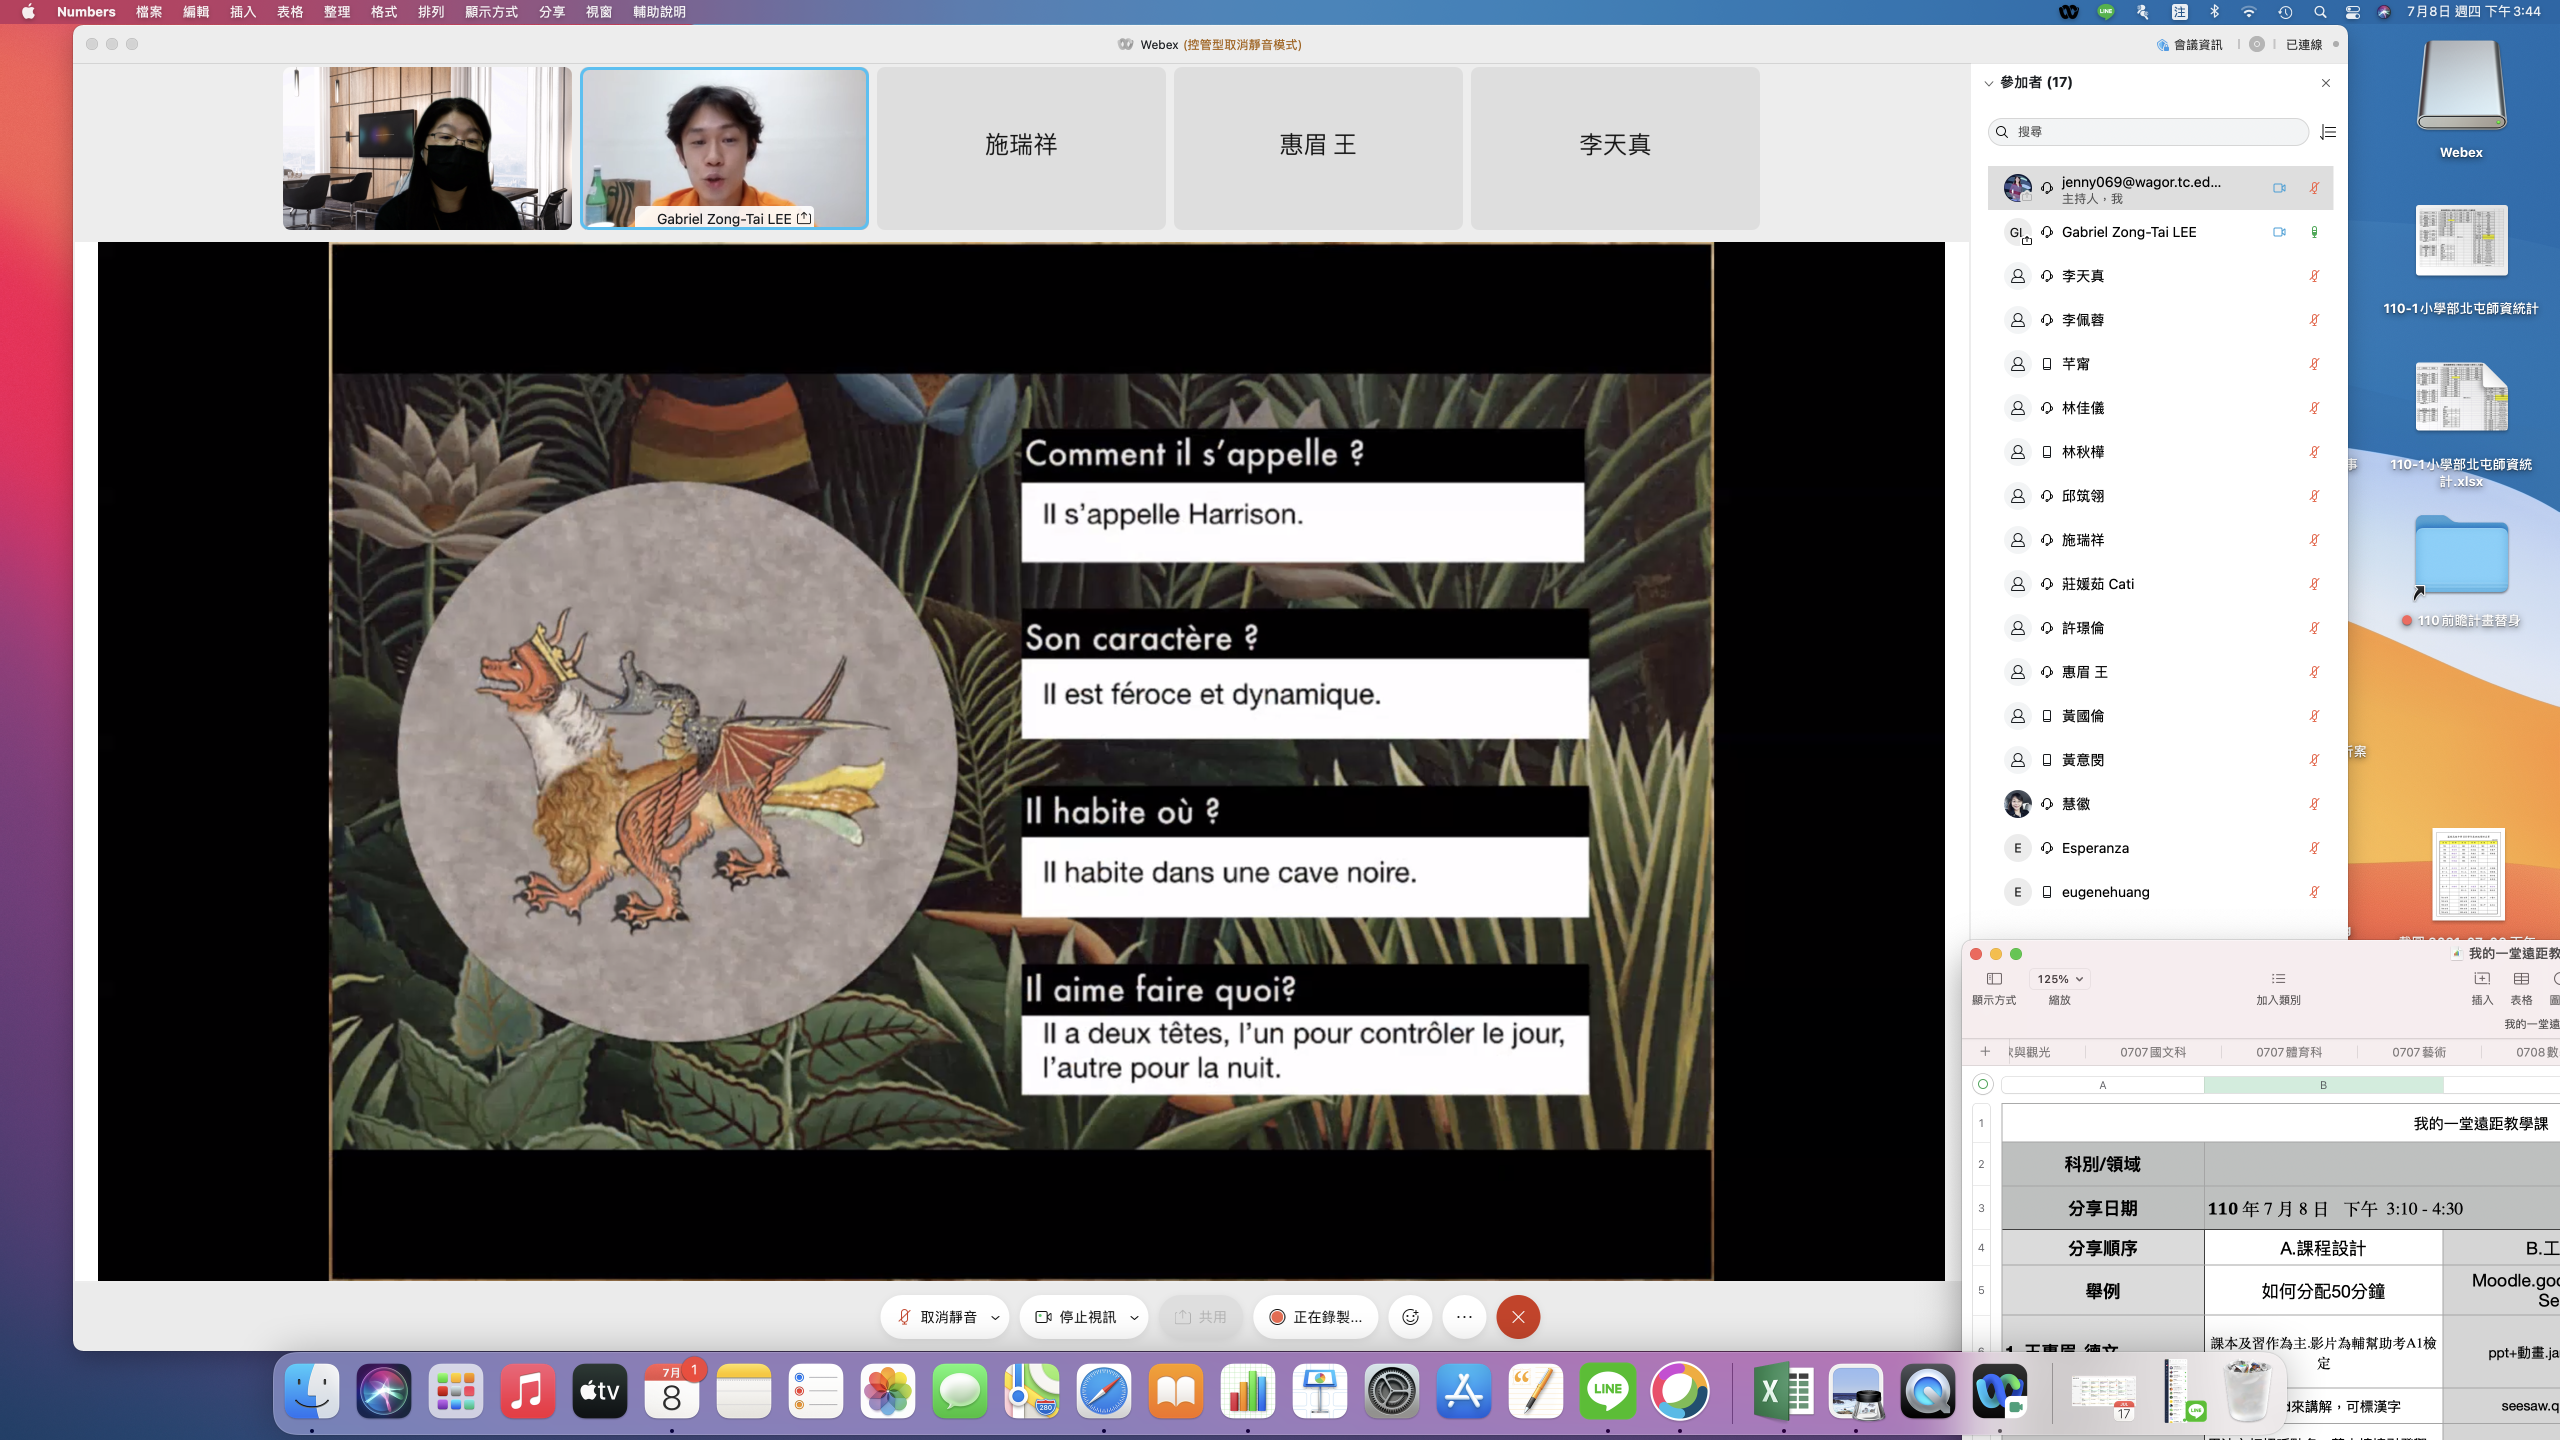Click the 會議資訊 button

pos(2190,44)
